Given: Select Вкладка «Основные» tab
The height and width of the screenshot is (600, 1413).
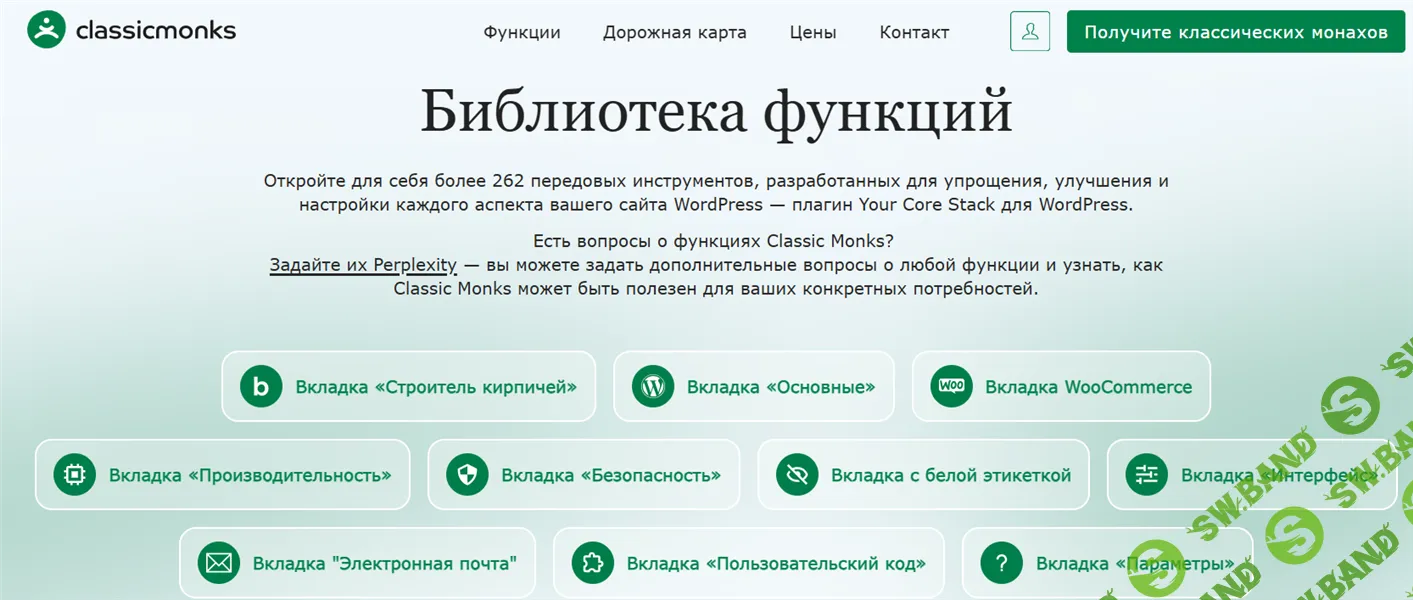Looking at the screenshot, I should click(x=754, y=386).
